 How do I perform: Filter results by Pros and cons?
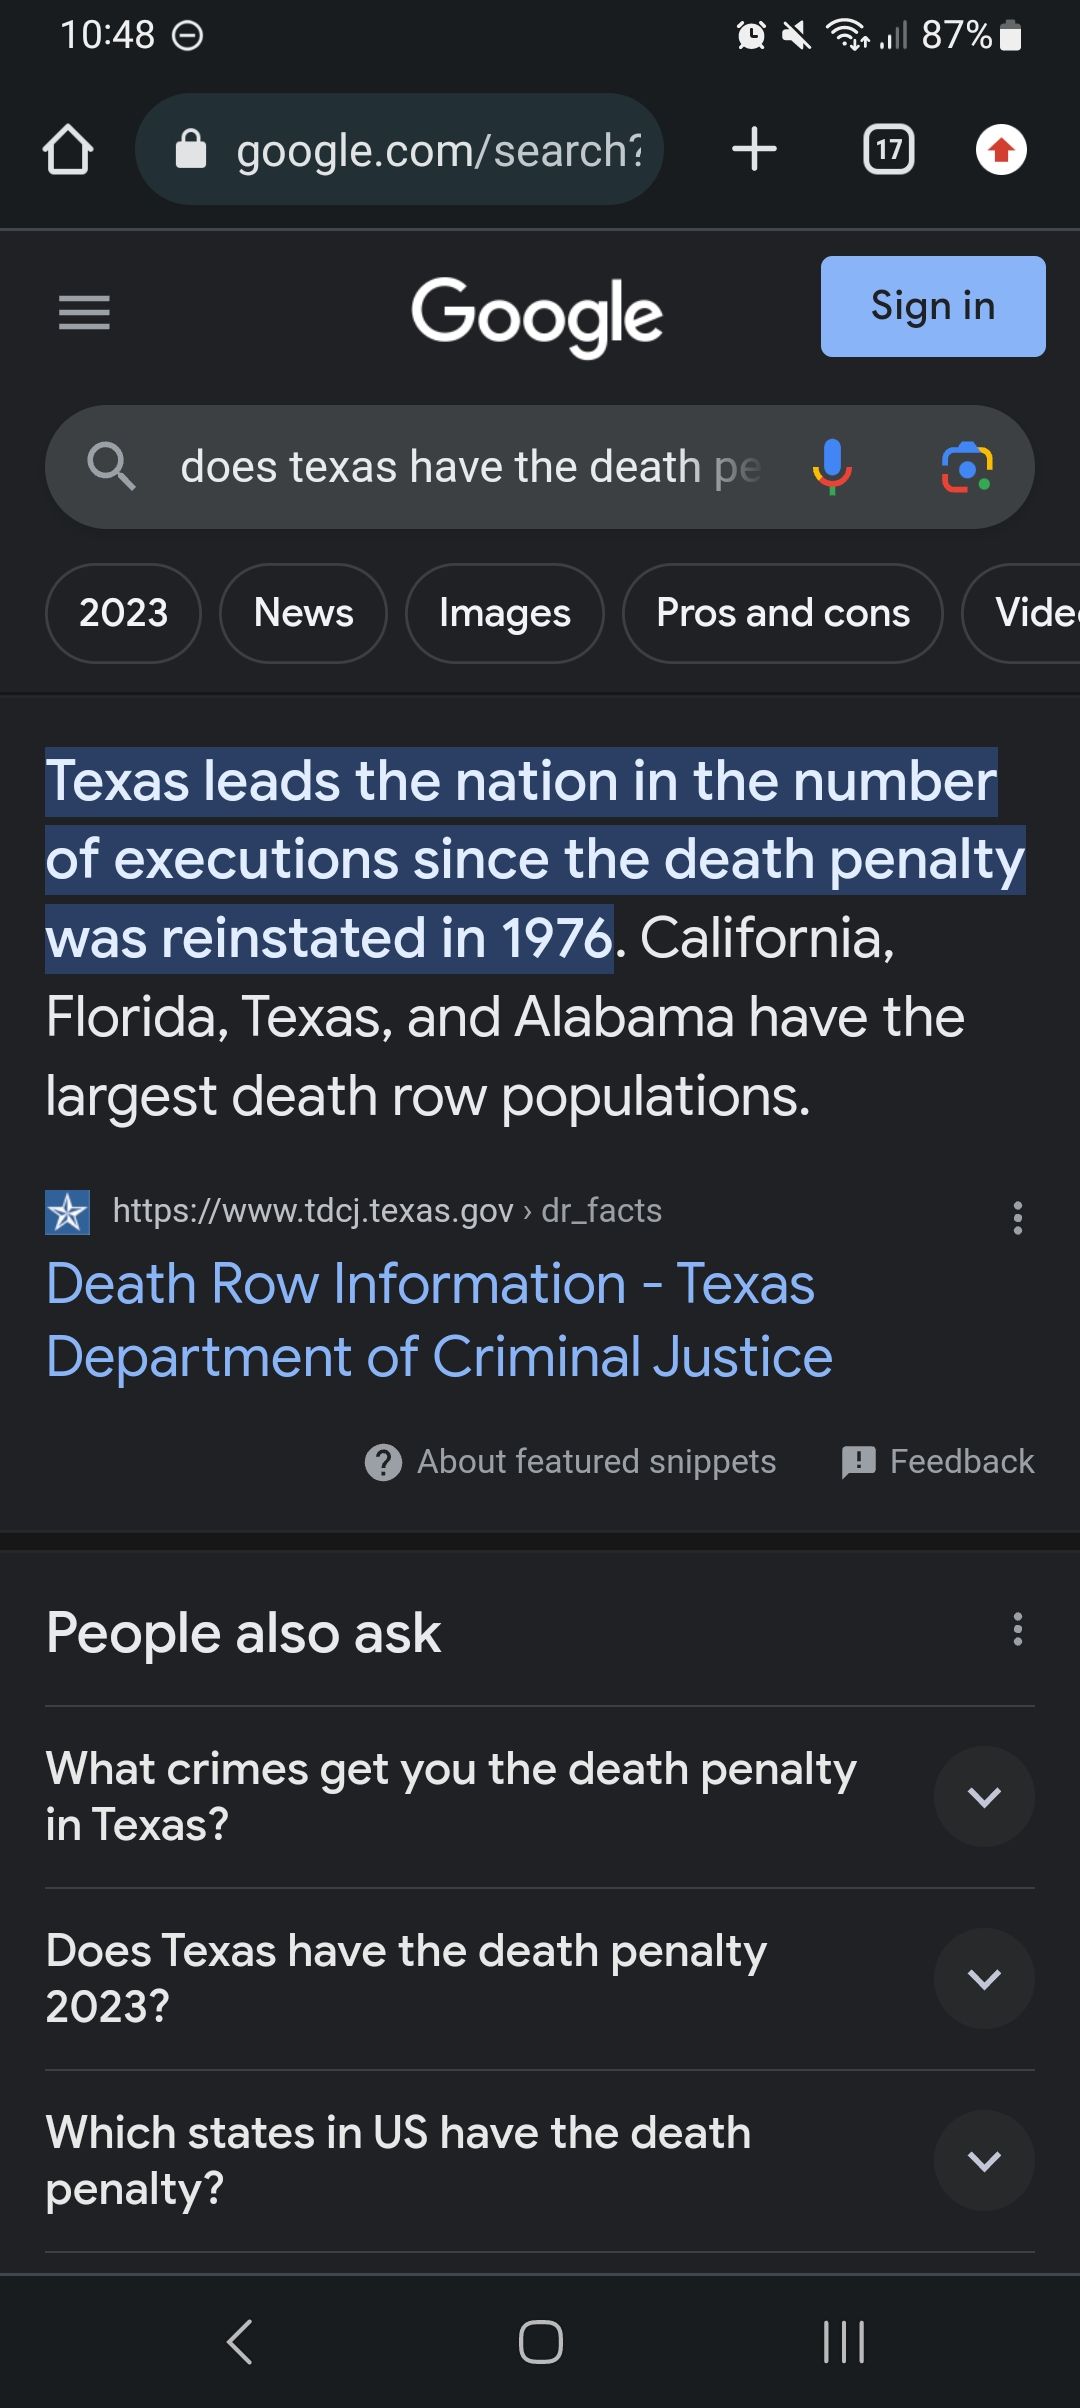tap(782, 613)
